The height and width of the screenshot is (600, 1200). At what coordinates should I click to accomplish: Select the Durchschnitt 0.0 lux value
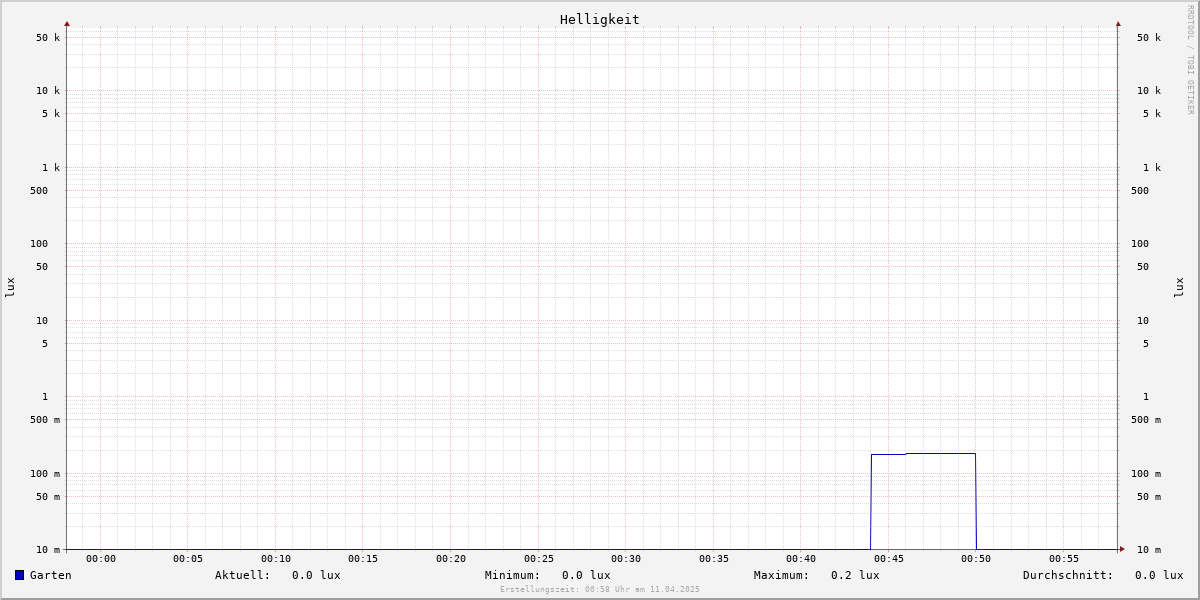tap(1159, 575)
